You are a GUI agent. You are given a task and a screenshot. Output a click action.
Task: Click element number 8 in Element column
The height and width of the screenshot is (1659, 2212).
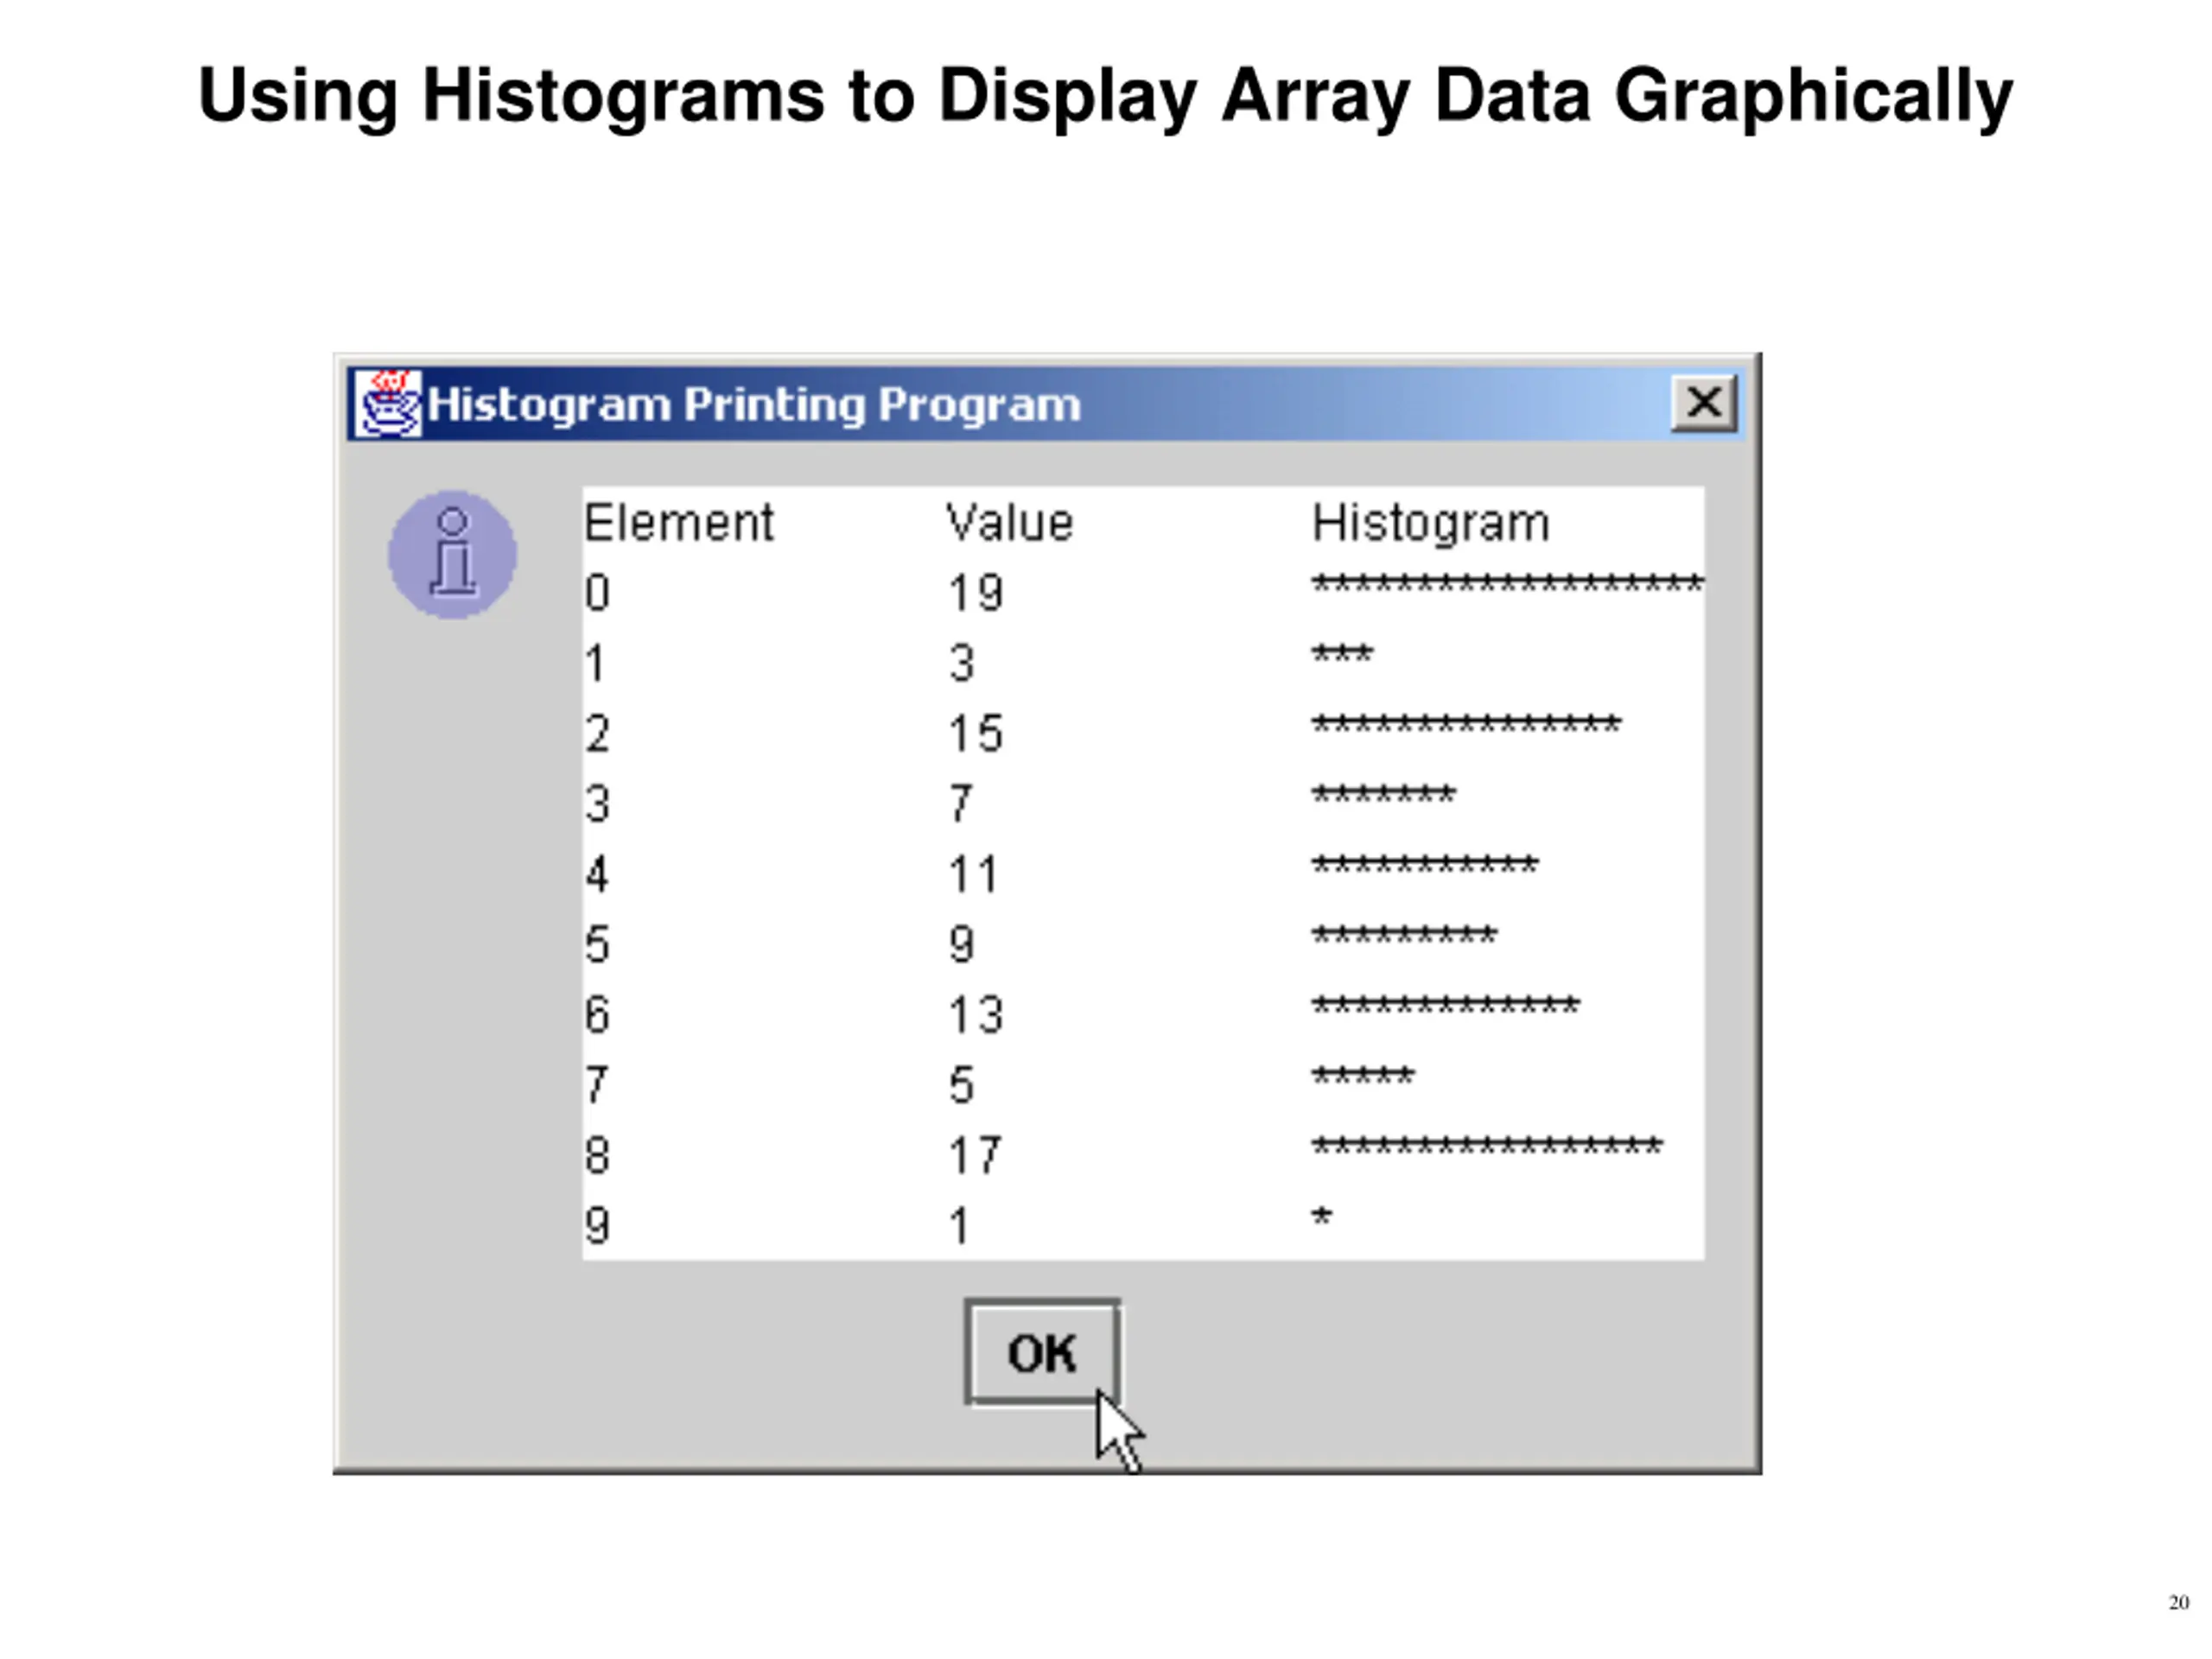click(597, 1156)
